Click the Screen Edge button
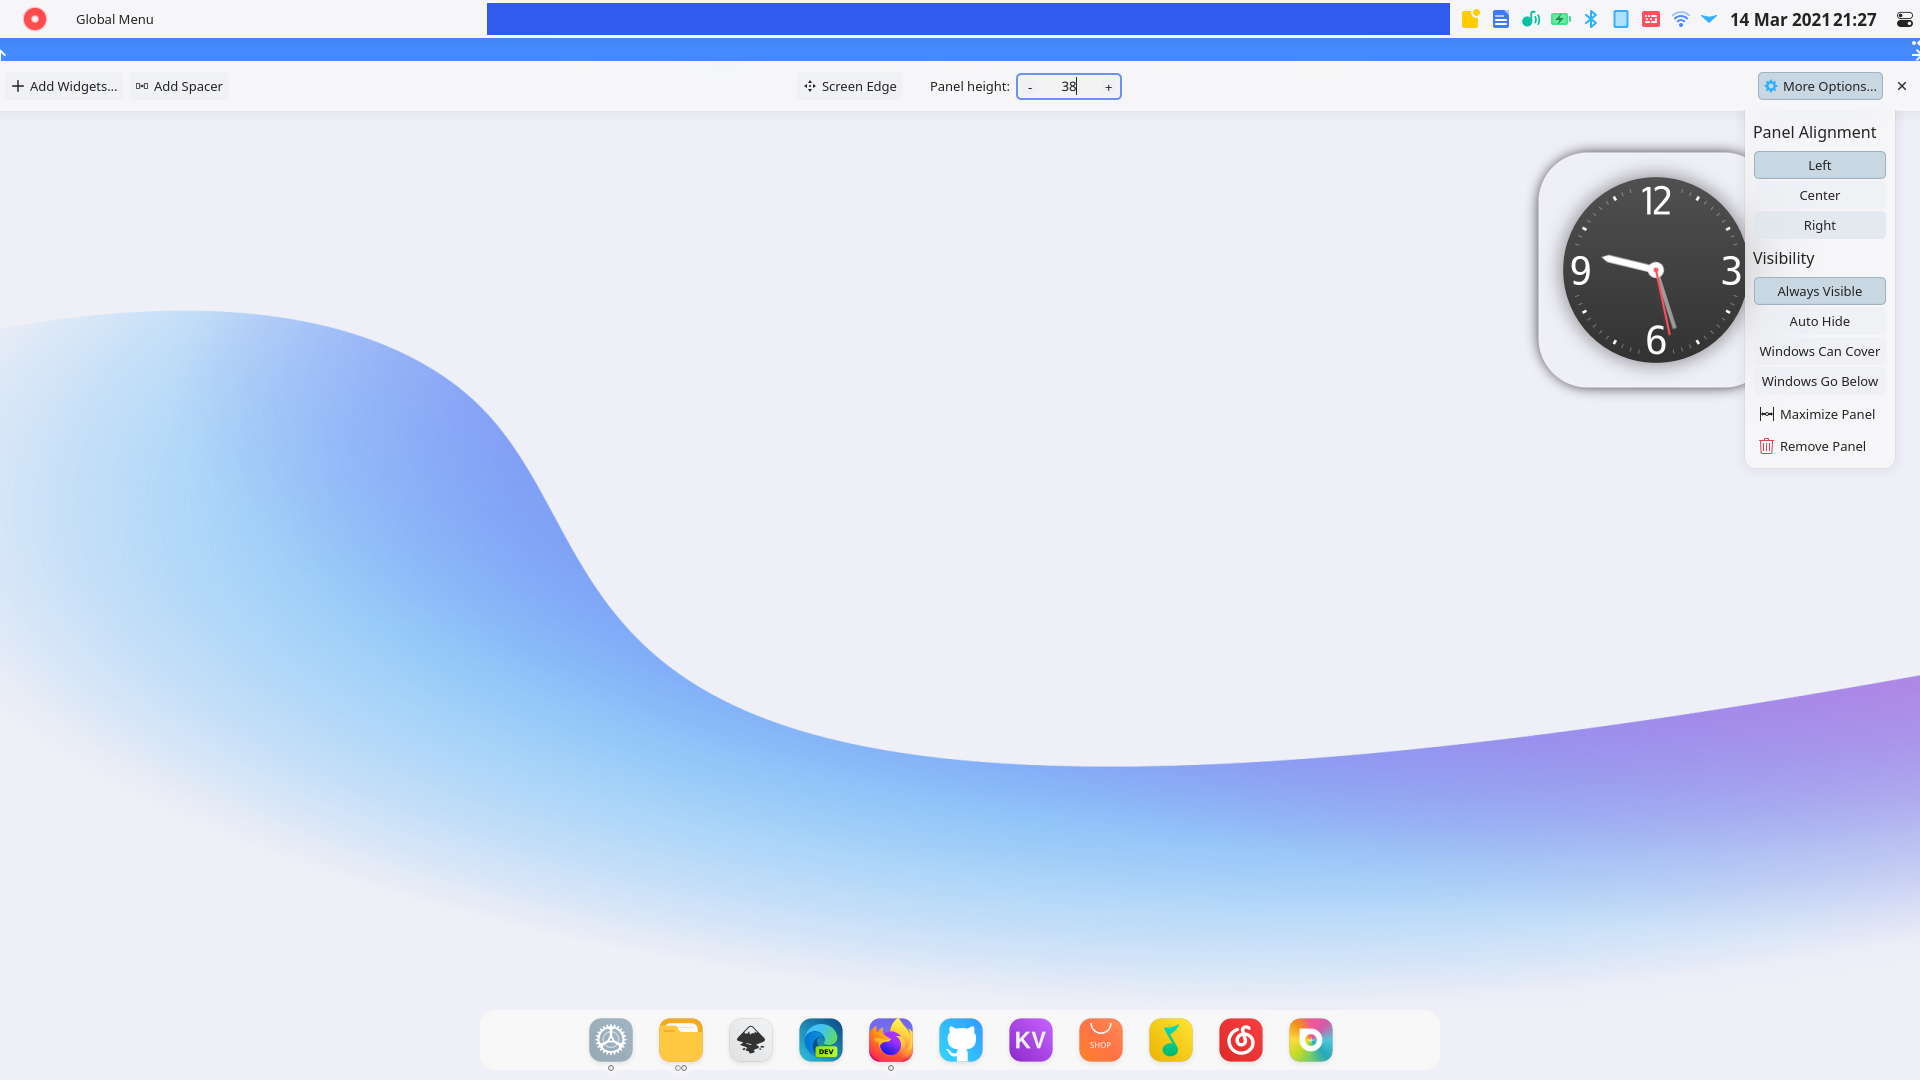 coord(850,86)
